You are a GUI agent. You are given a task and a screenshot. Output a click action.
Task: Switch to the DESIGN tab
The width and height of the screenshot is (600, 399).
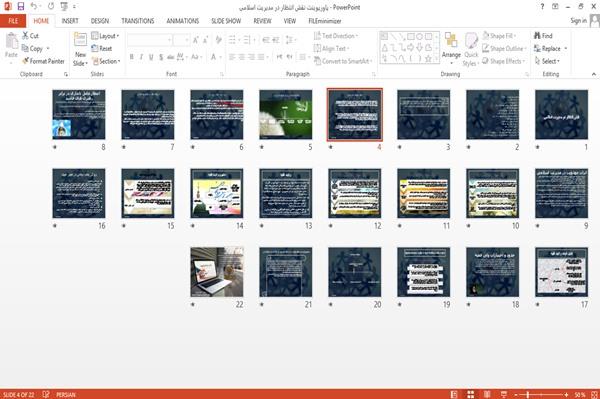tap(99, 21)
